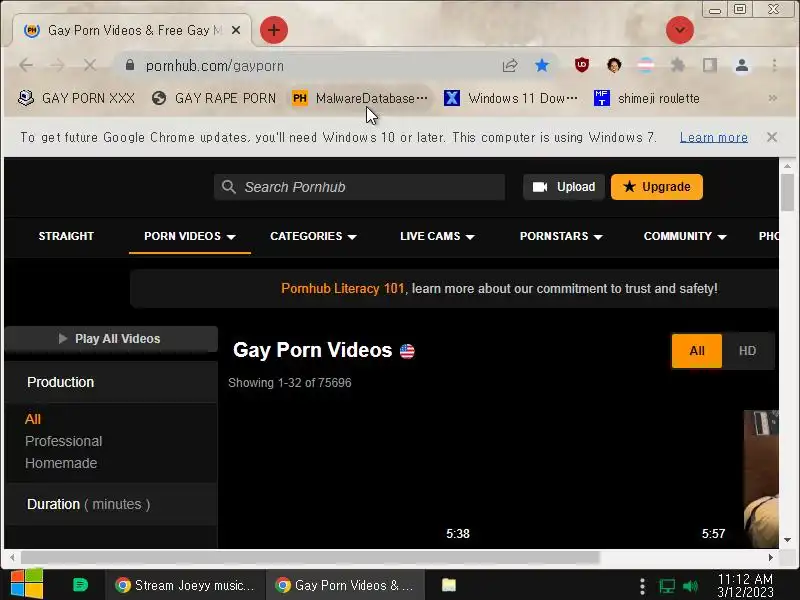Screen dimensions: 800x600
Task: Click the magnifier icon in the search box
Action: pos(229,187)
